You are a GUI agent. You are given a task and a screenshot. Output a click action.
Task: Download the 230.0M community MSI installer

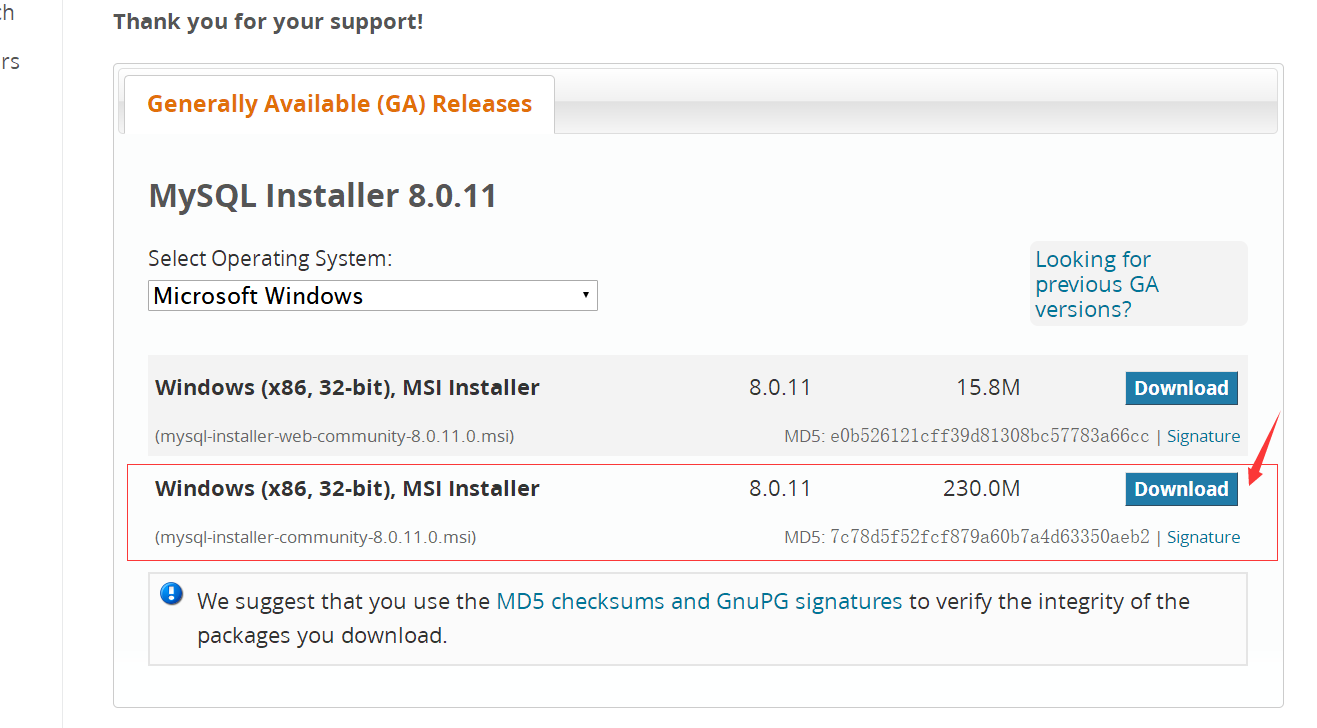pos(1181,489)
